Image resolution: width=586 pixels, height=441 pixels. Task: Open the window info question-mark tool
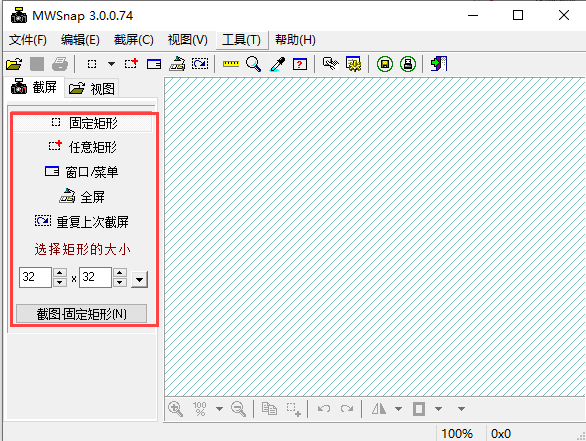point(300,64)
